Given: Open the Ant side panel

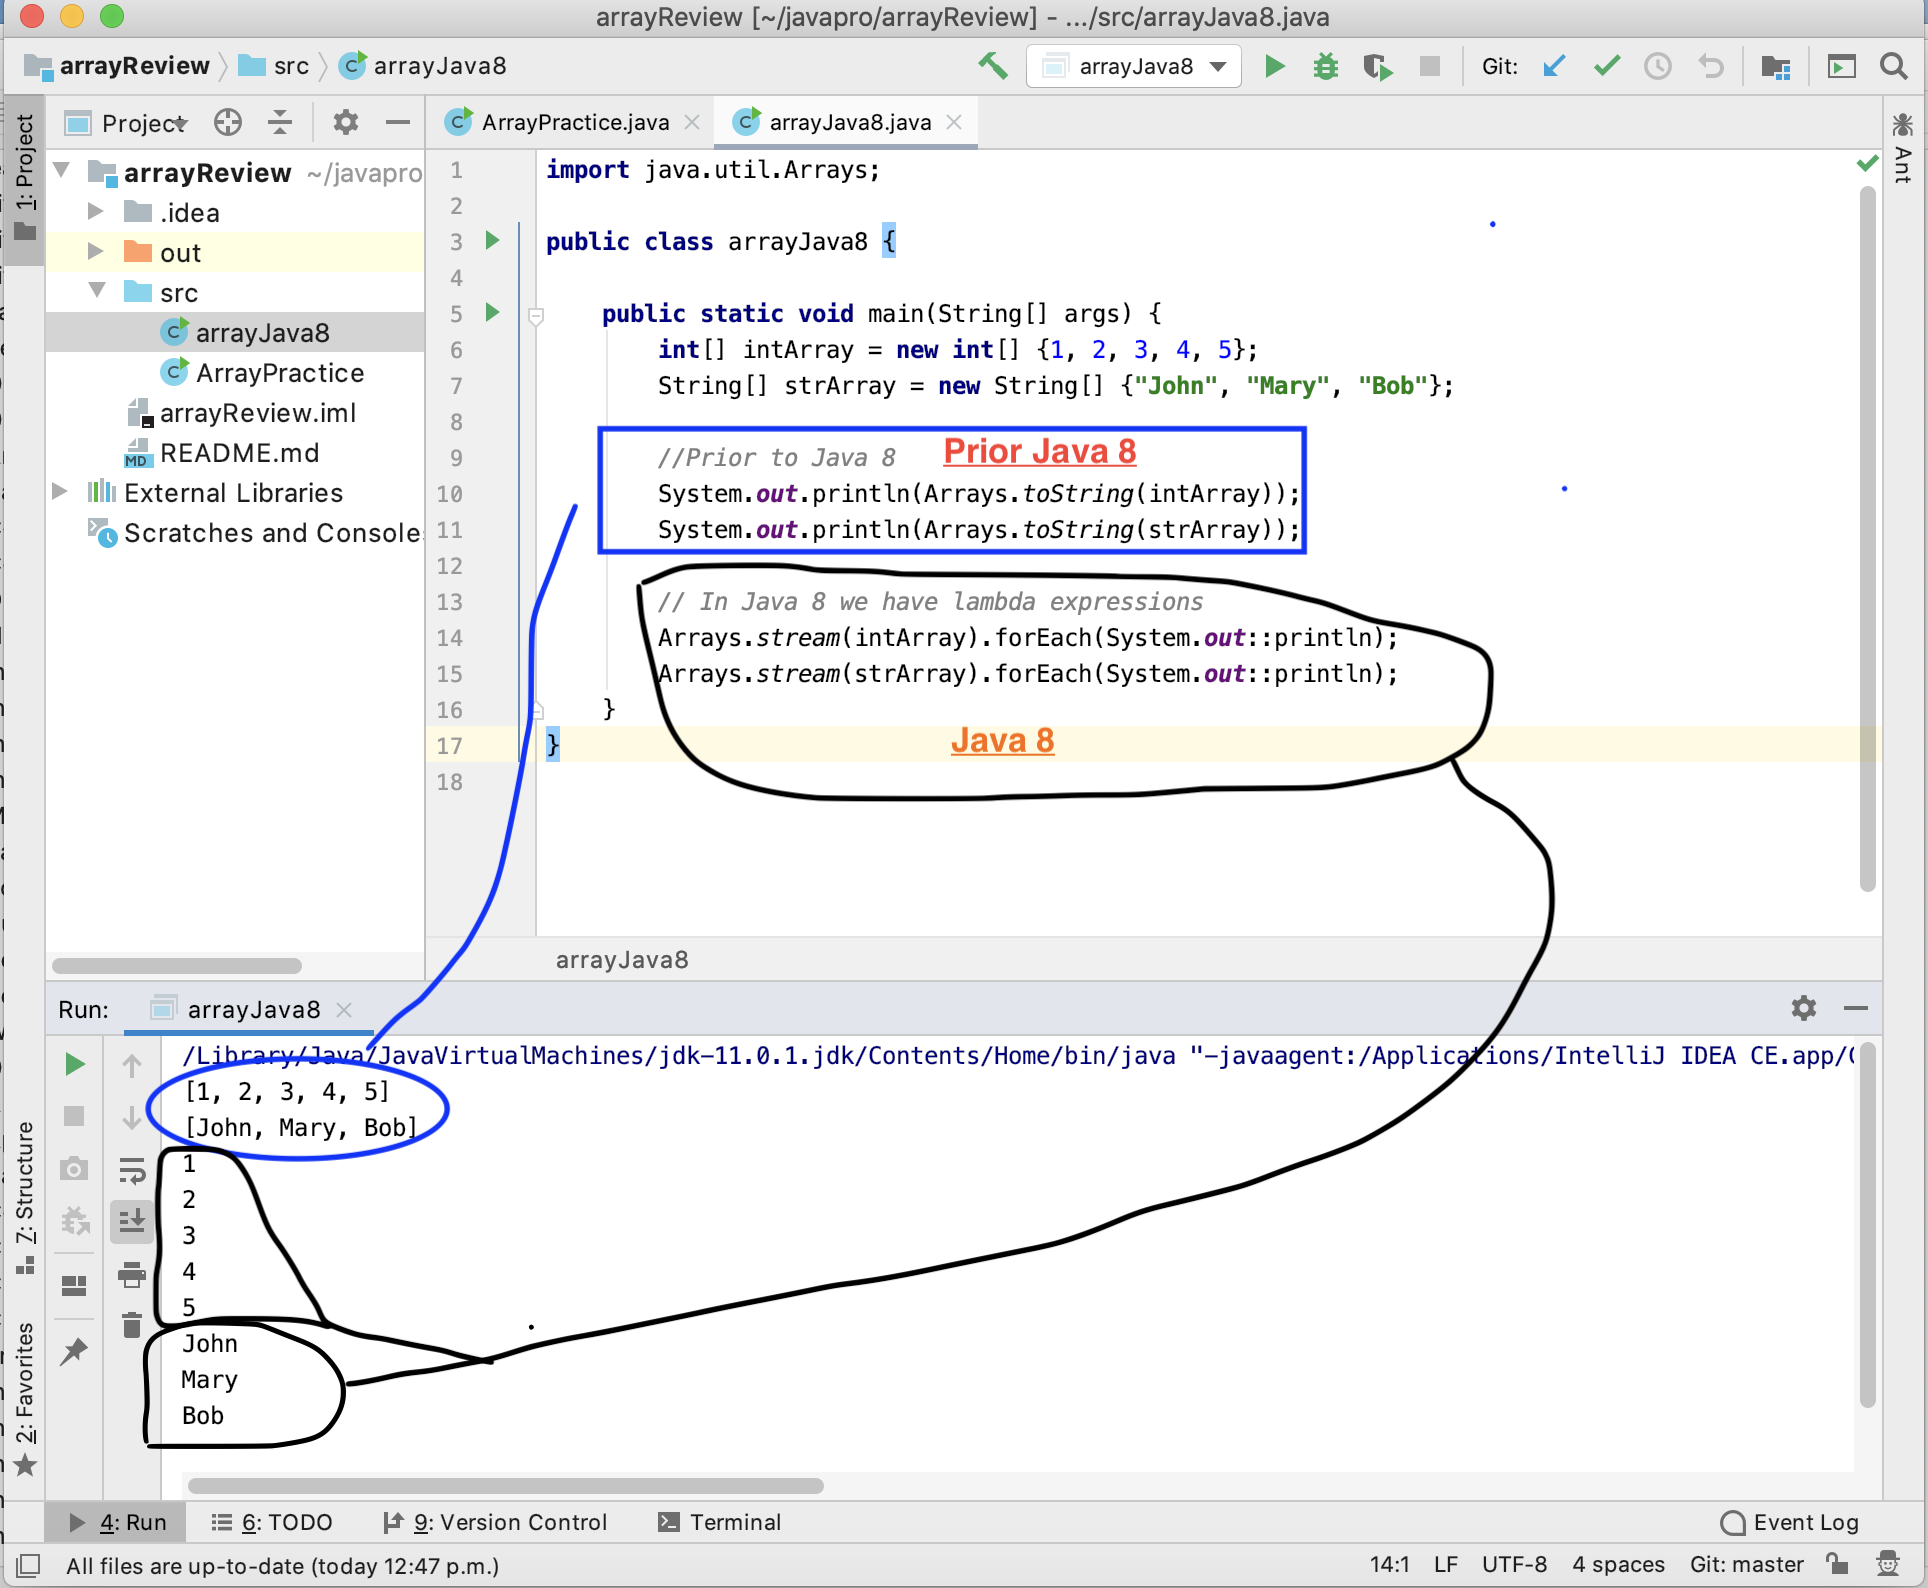Looking at the screenshot, I should 1902,148.
